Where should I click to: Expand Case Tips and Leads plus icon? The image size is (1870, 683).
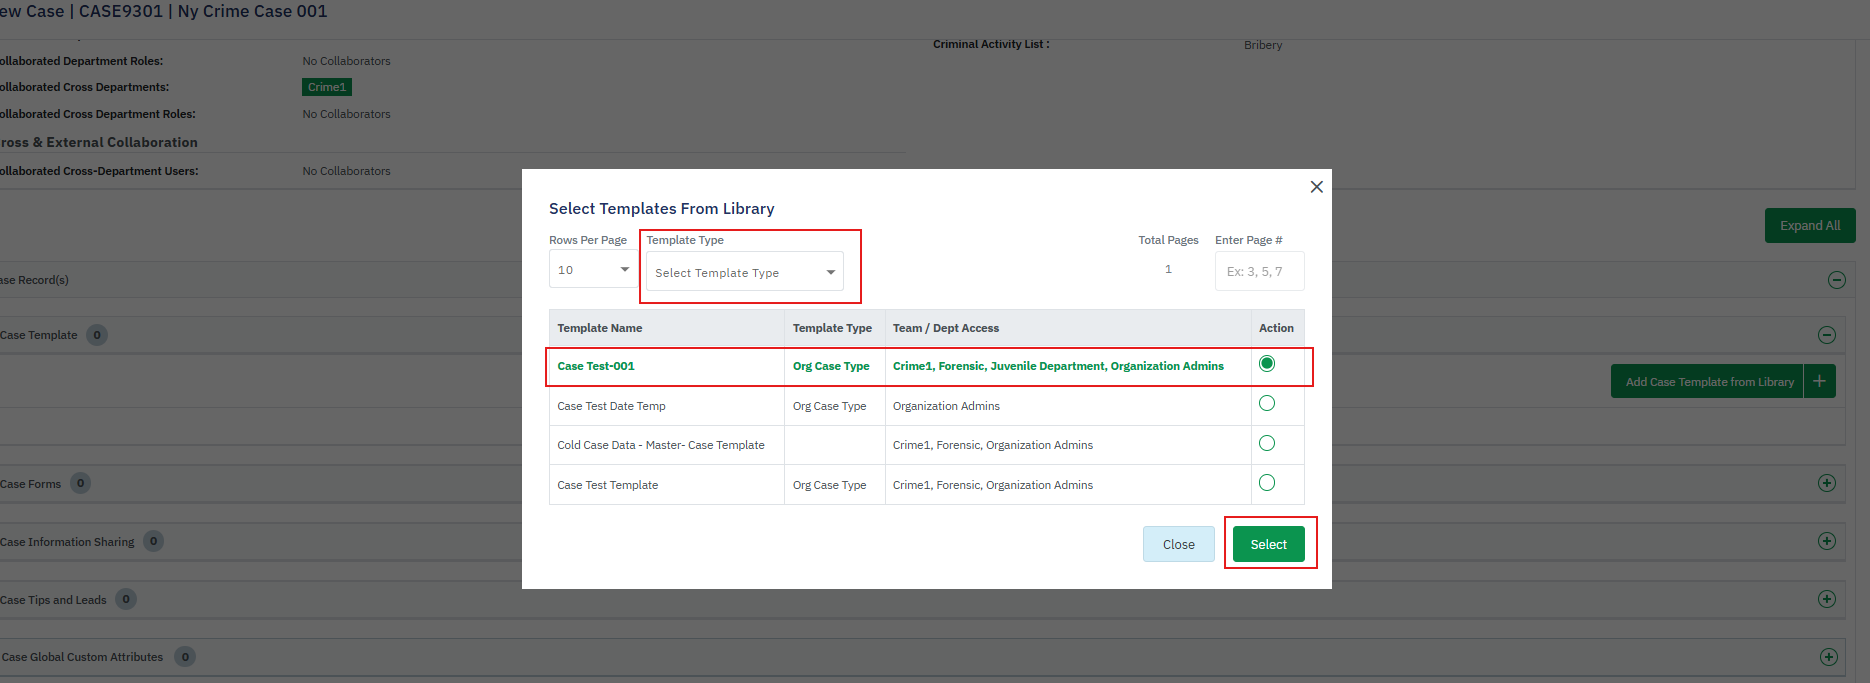pyautogui.click(x=1827, y=599)
